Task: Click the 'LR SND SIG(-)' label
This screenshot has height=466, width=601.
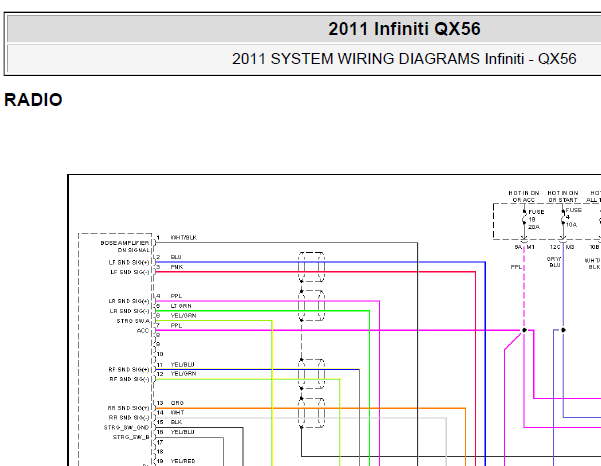Action: 129,311
